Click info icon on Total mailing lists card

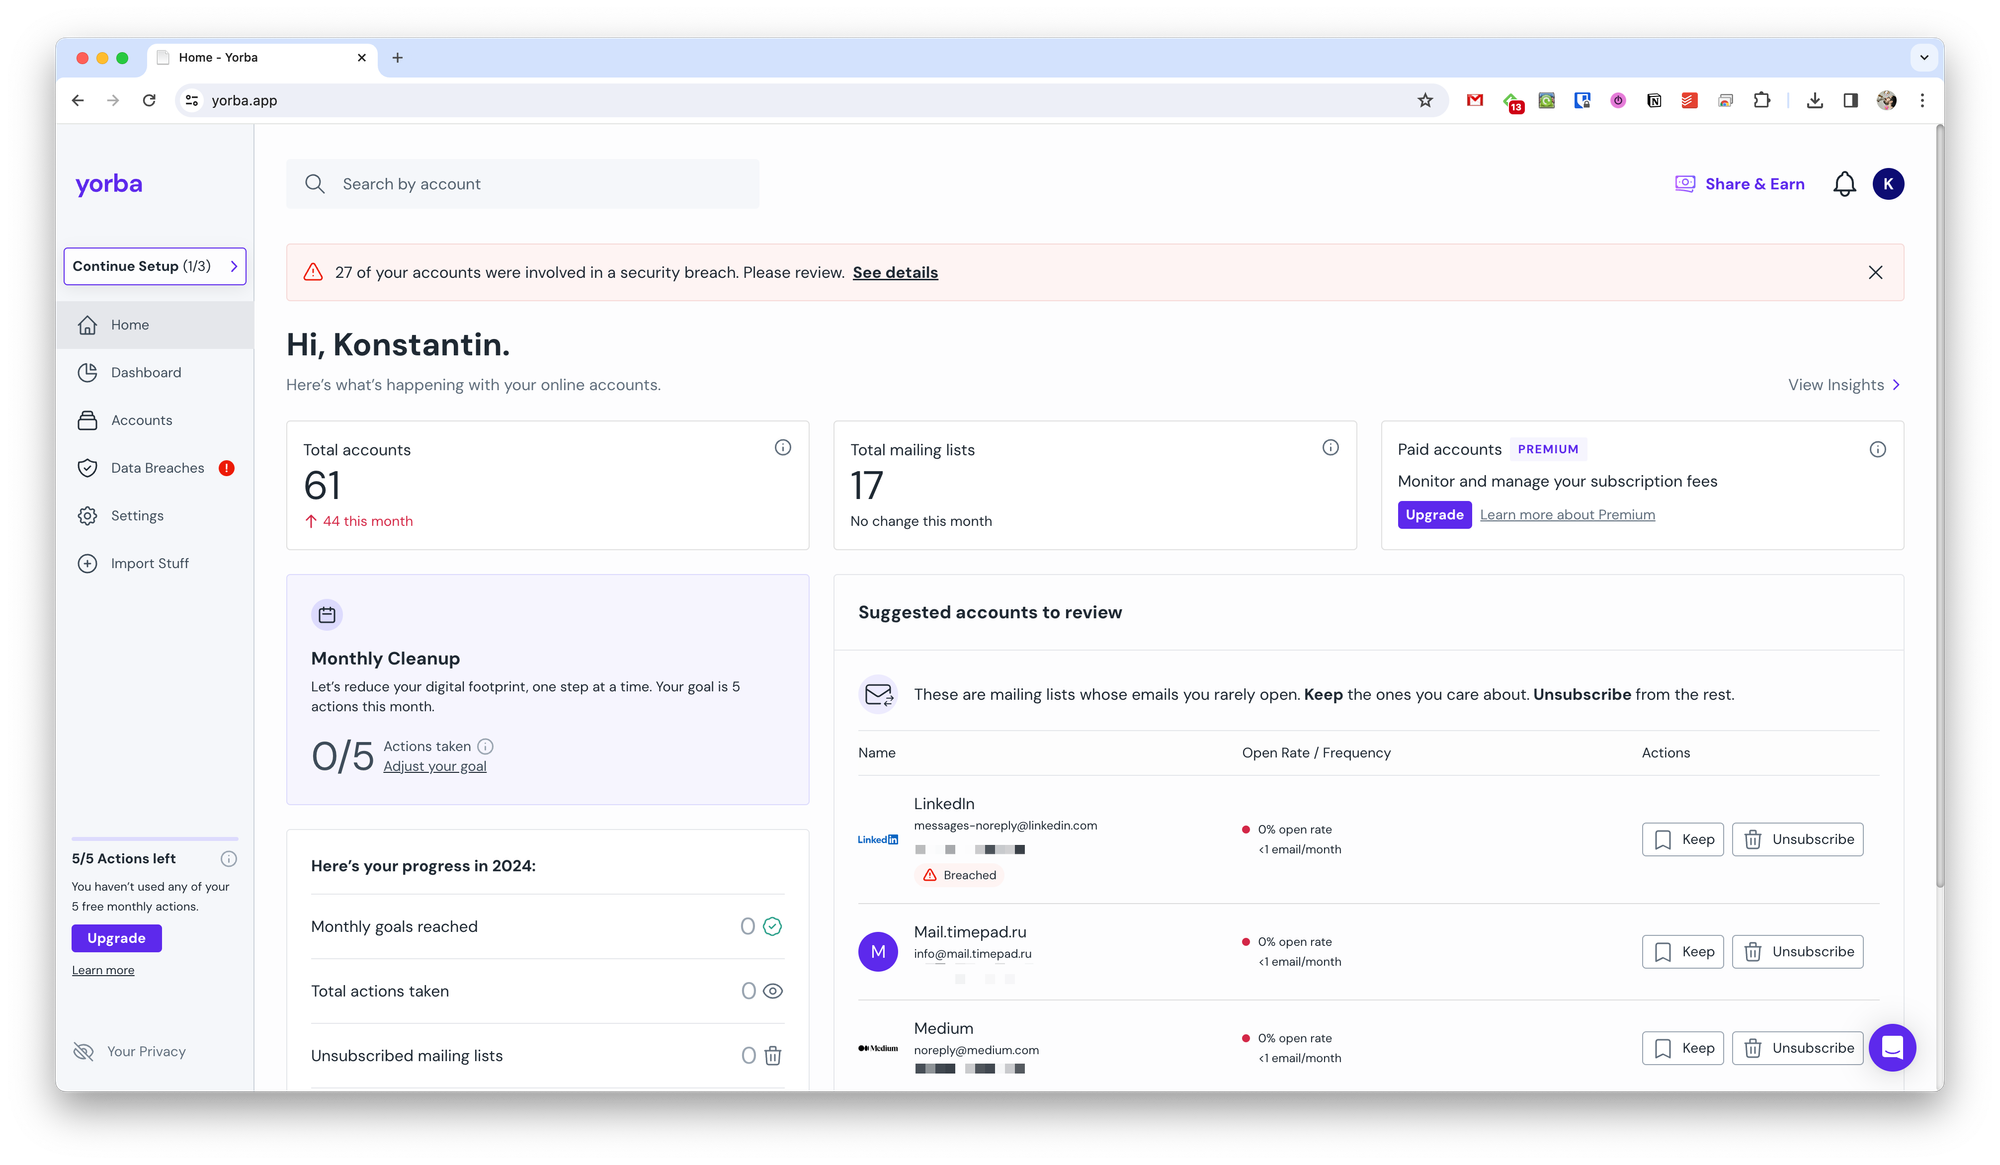coord(1330,448)
